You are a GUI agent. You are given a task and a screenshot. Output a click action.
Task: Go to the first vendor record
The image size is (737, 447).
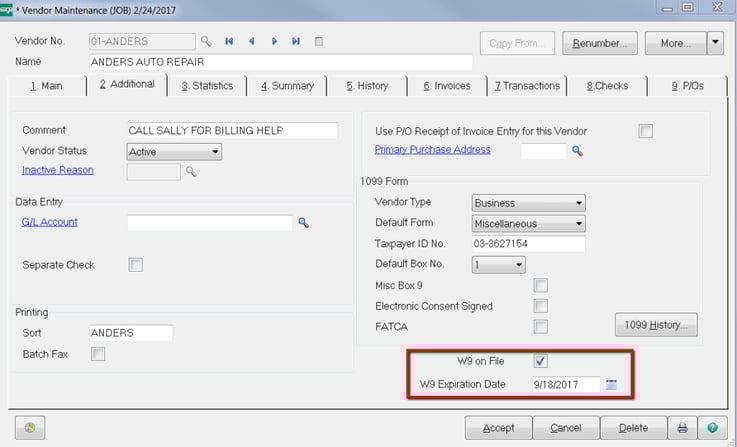pos(230,42)
